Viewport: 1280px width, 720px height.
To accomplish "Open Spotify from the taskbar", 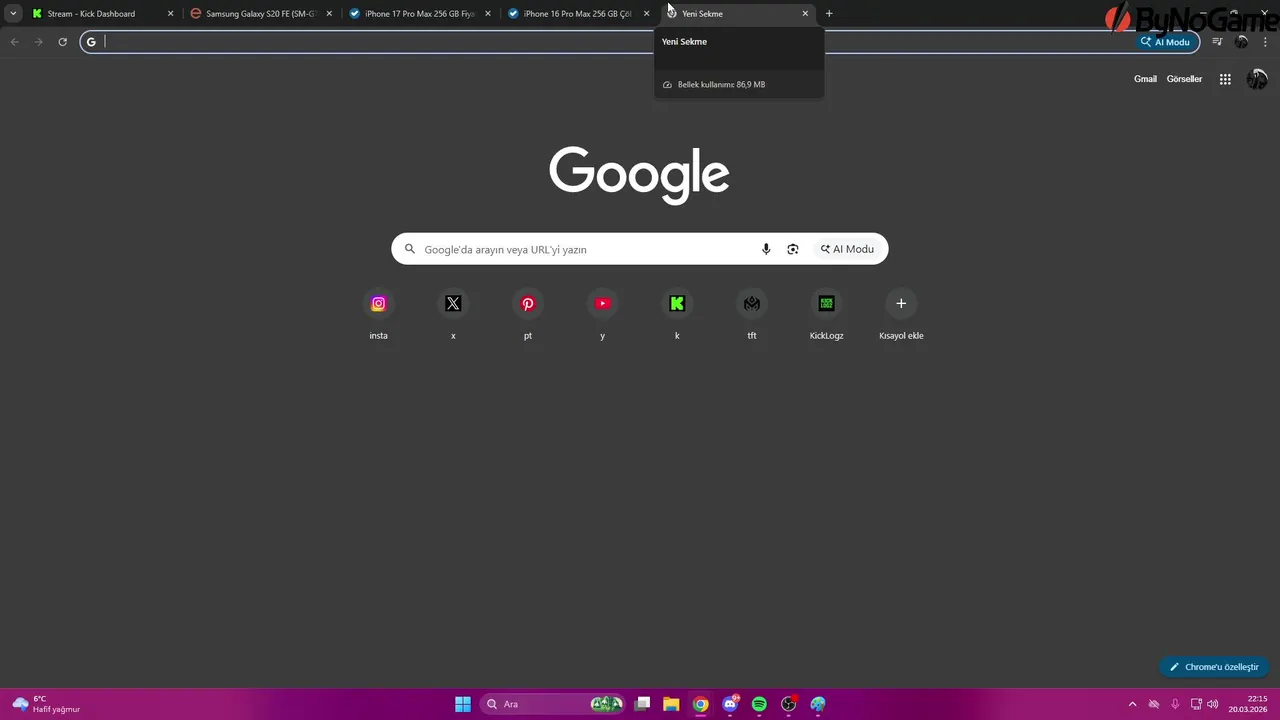I will coord(759,704).
